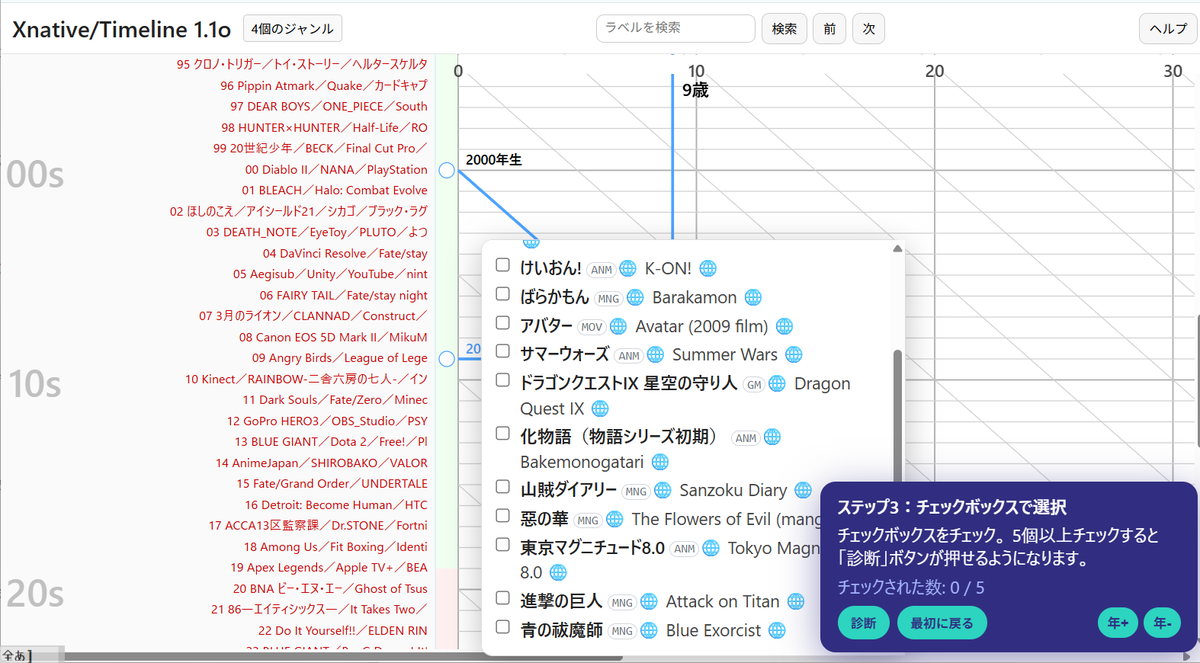
Task: Click globe icon after Sanzoku Diary
Action: pos(803,490)
